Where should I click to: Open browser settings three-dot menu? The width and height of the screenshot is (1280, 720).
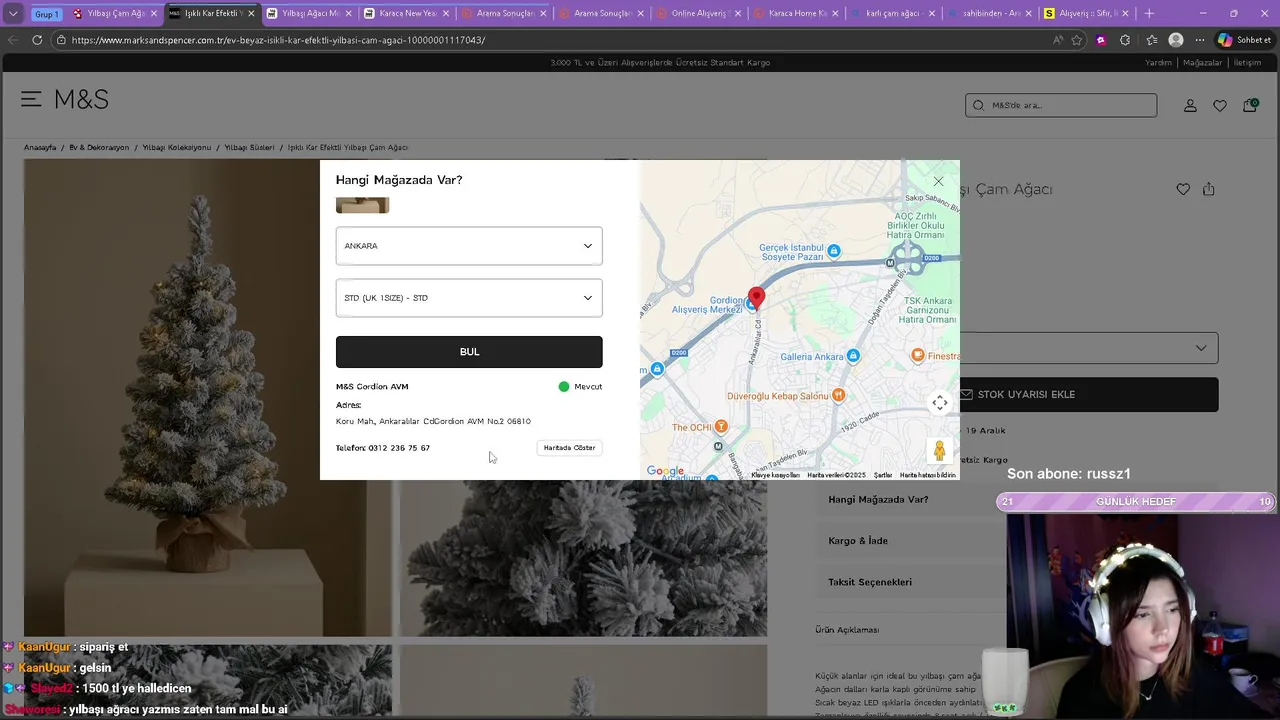coord(1199,40)
